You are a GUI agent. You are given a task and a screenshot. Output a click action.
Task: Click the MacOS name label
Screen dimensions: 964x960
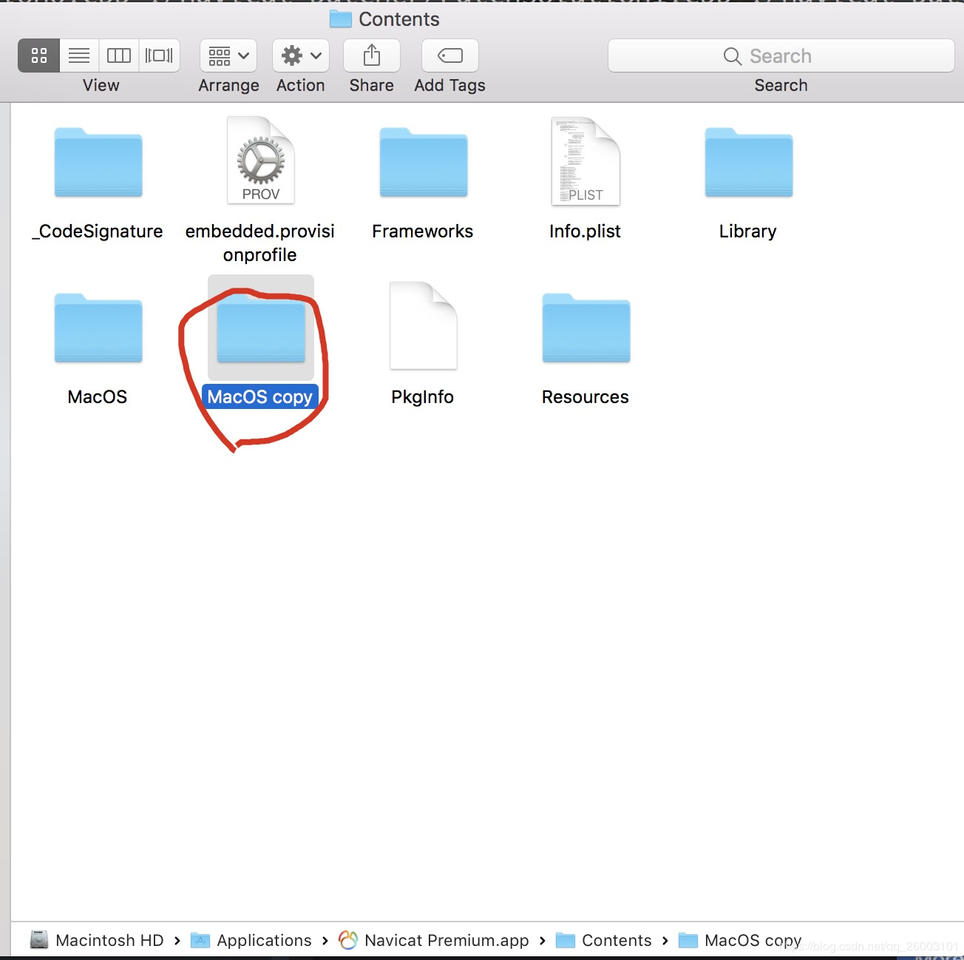97,397
